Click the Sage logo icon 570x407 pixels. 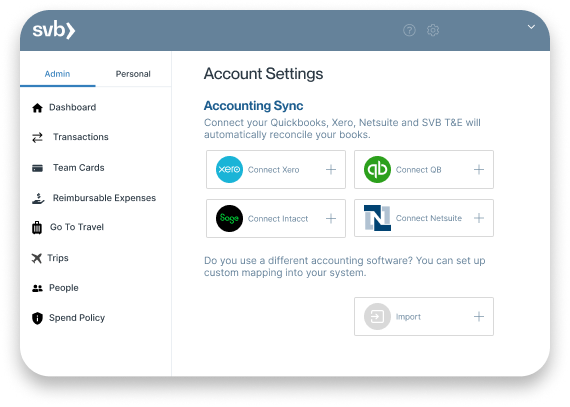coord(229,218)
